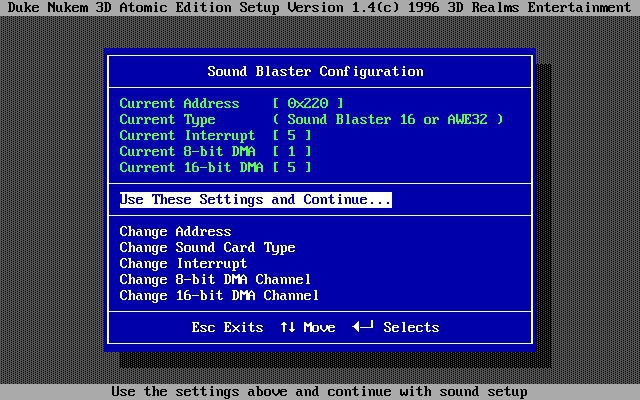This screenshot has height=400, width=640.
Task: Click the Current Address label
Action: (179, 103)
